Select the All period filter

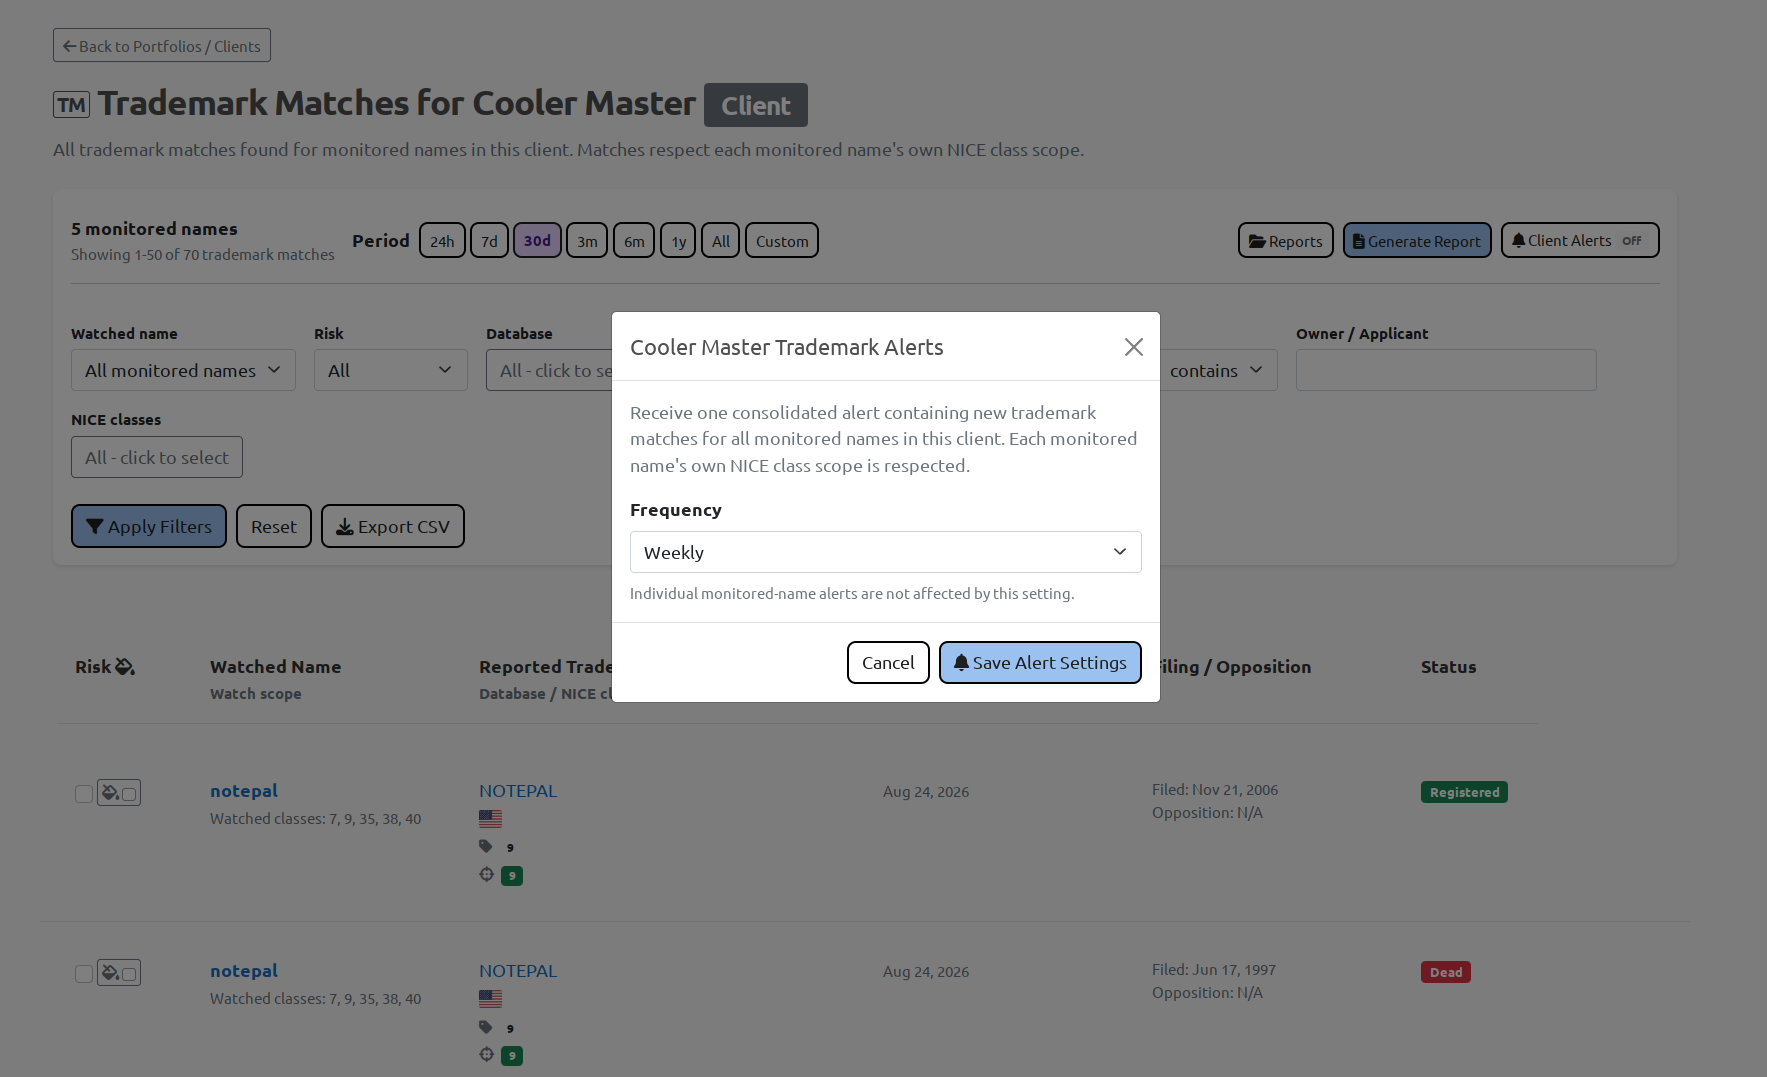(720, 240)
